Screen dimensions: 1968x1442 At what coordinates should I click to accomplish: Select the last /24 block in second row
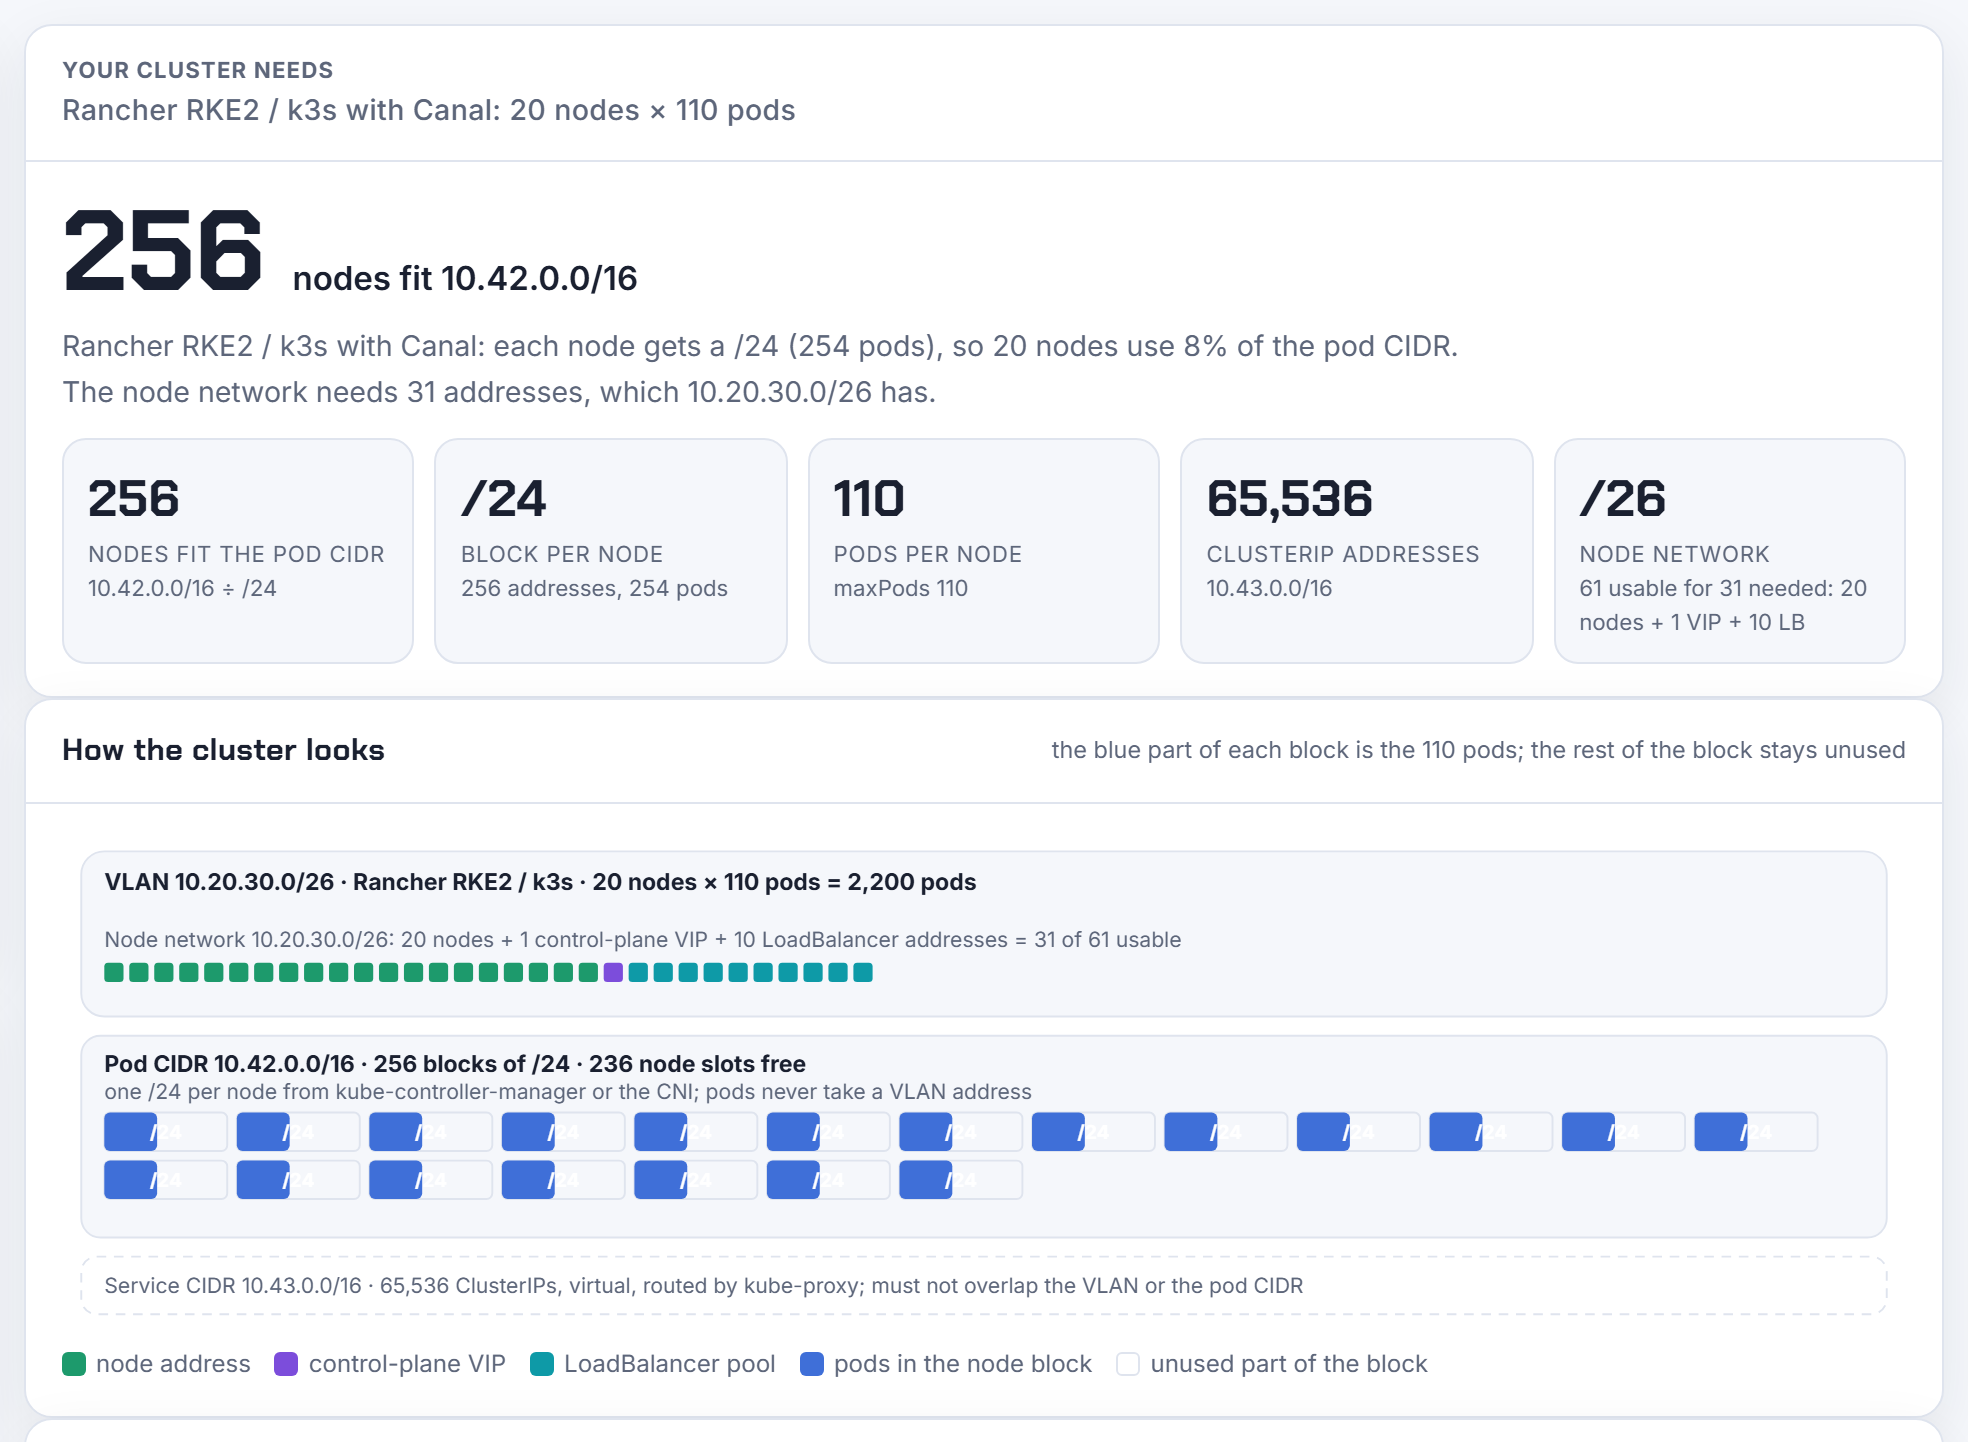coord(961,1180)
